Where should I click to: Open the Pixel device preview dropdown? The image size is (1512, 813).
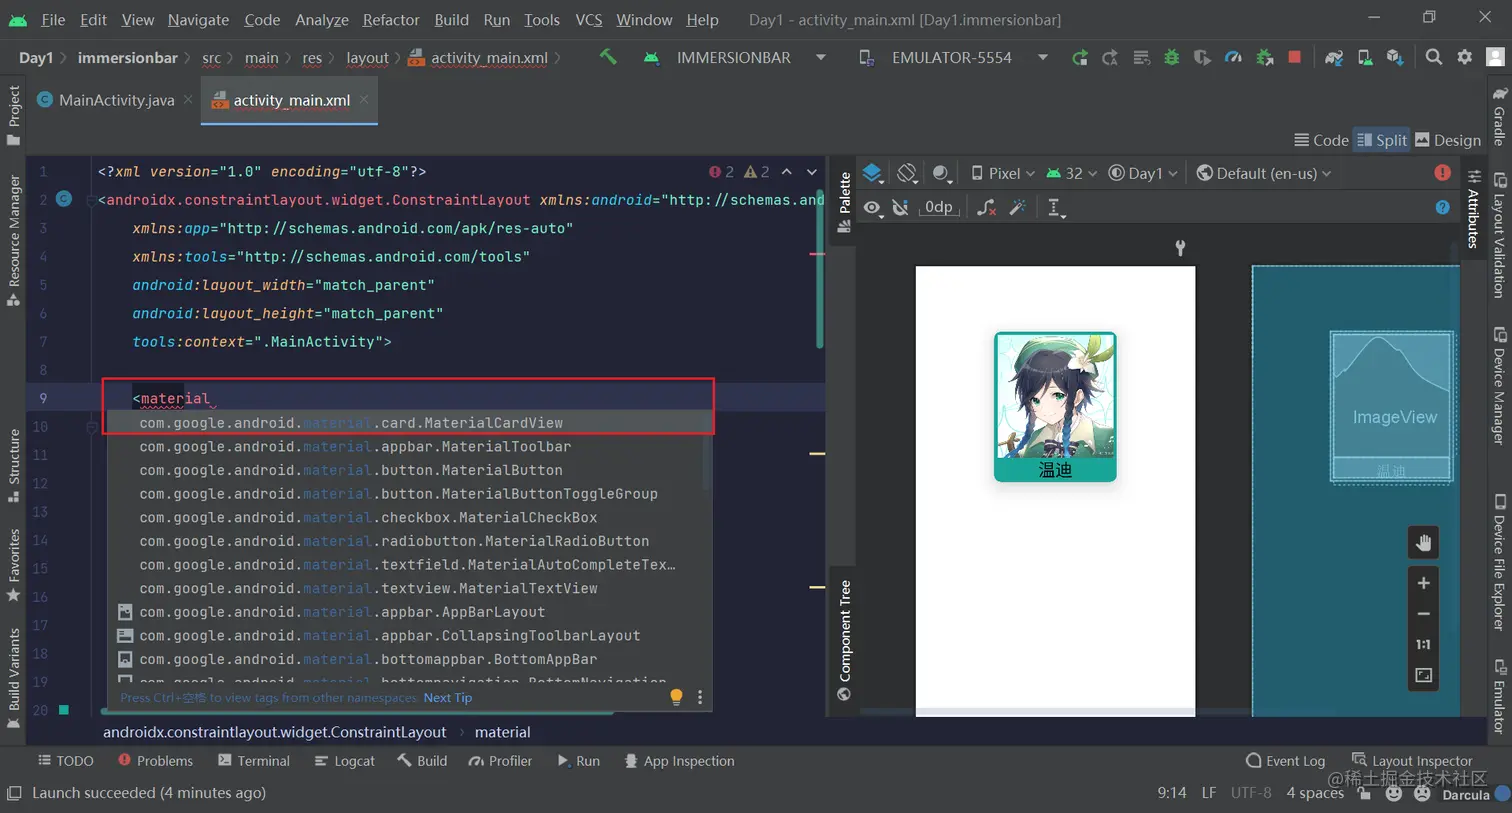click(x=1002, y=173)
